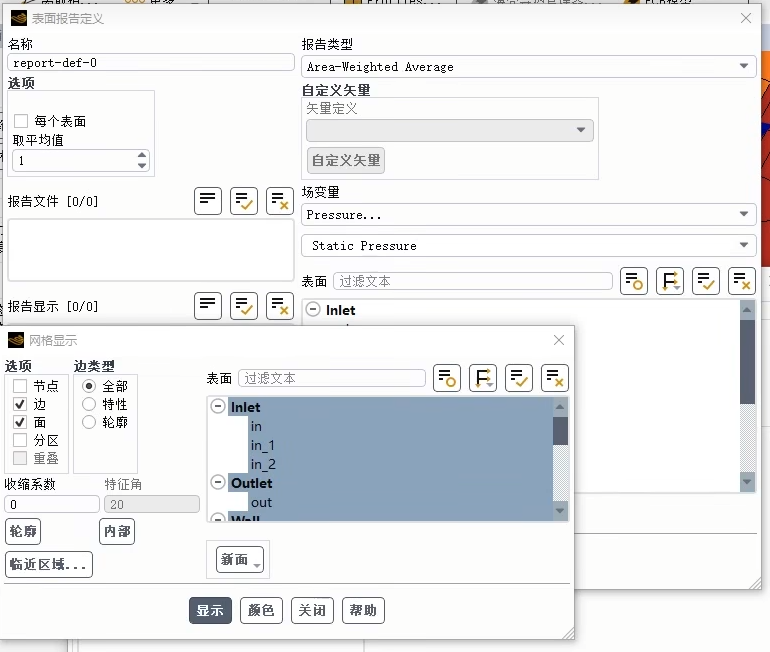Click the 轮廓 button below shrink factor
This screenshot has width=770, height=652.
[23, 531]
